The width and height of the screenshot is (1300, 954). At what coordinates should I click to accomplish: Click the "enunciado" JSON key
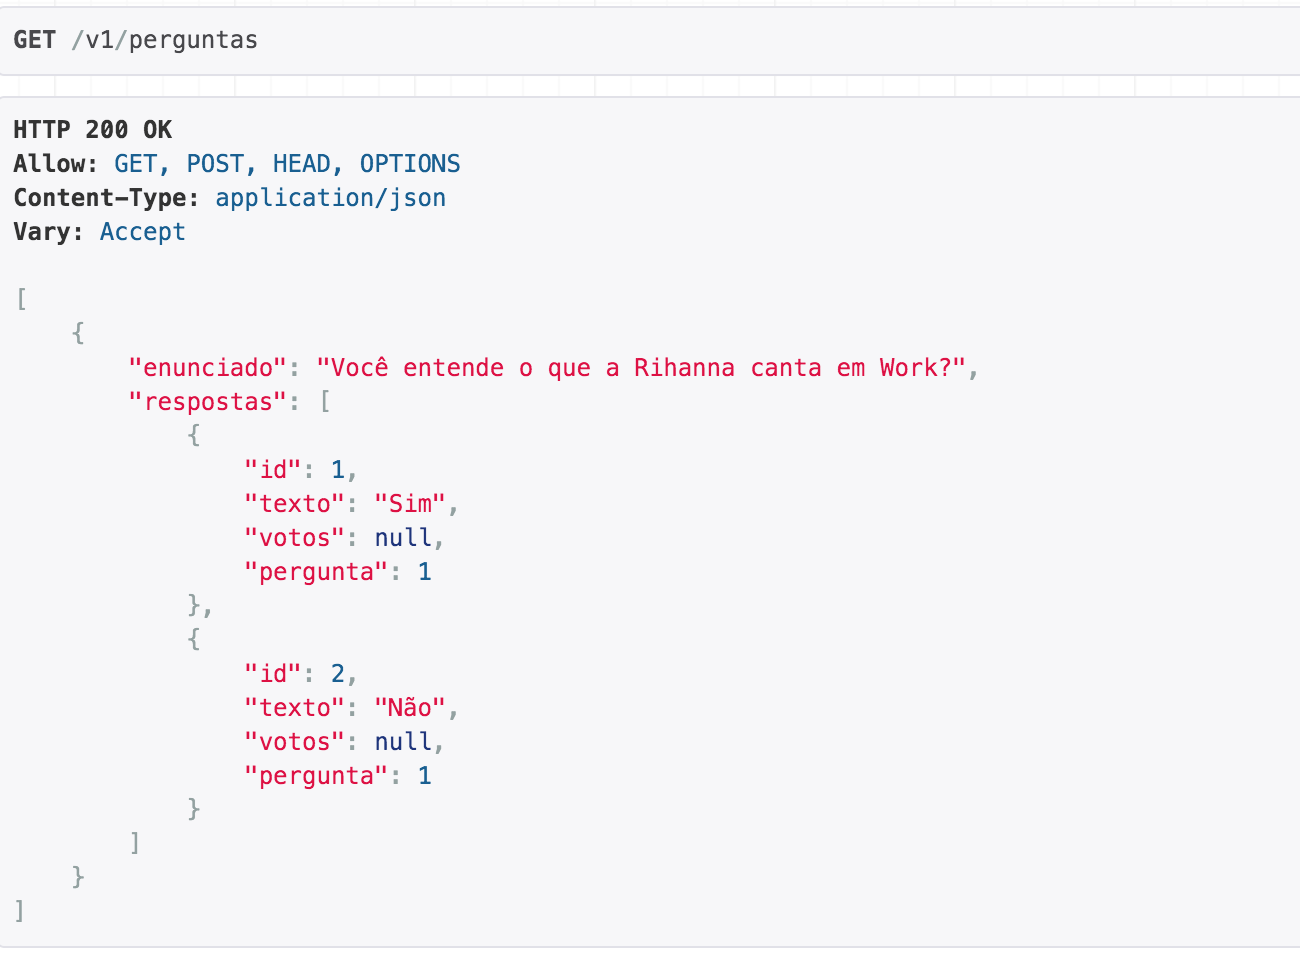tap(208, 368)
